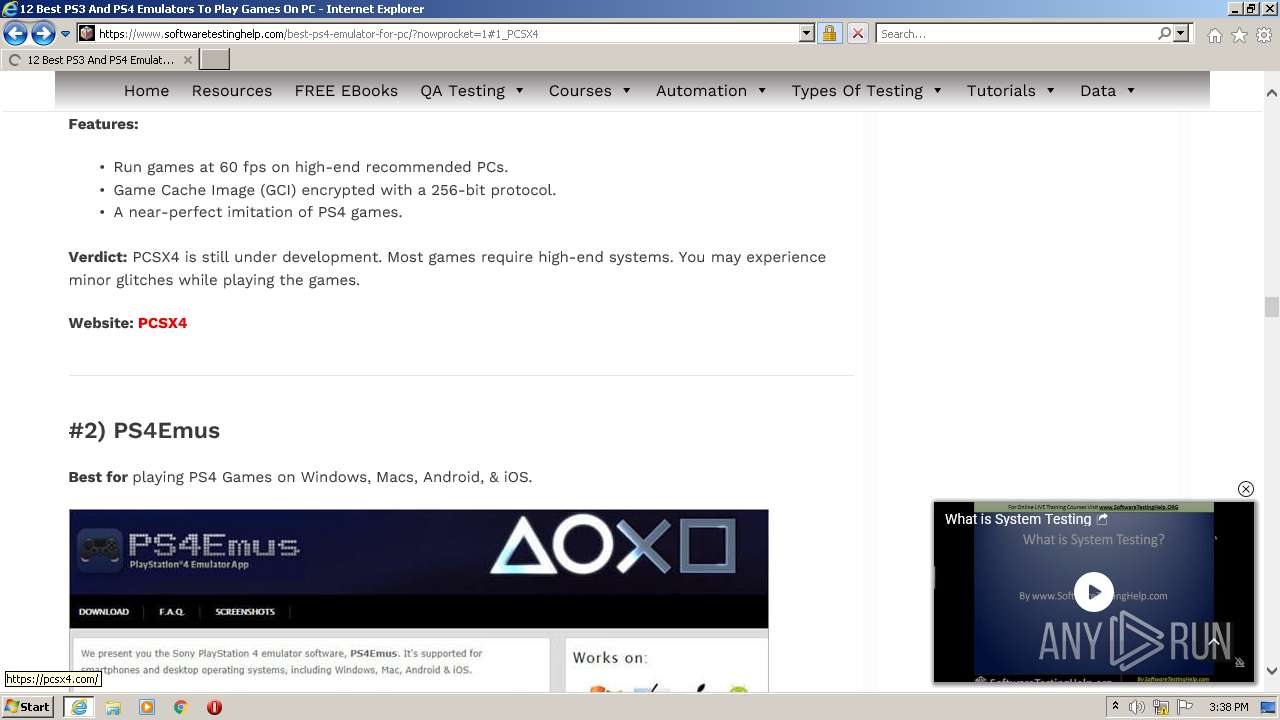The width and height of the screenshot is (1280, 720).
Task: Open FREE EBooks menu item
Action: pos(346,90)
